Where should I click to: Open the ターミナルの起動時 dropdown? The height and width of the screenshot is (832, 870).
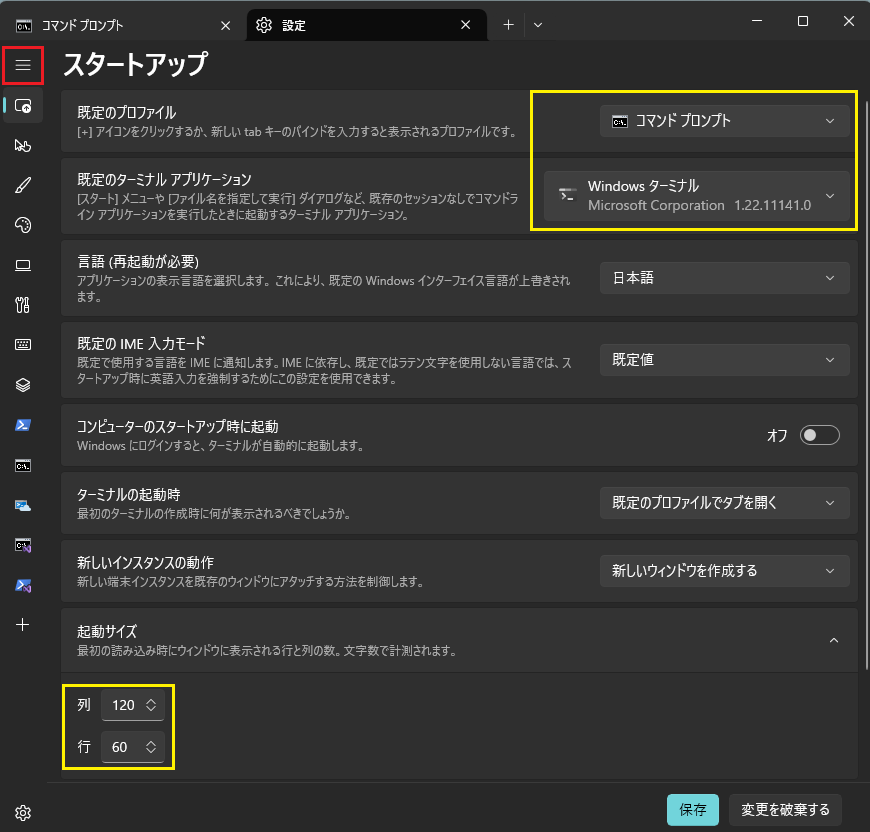(725, 503)
